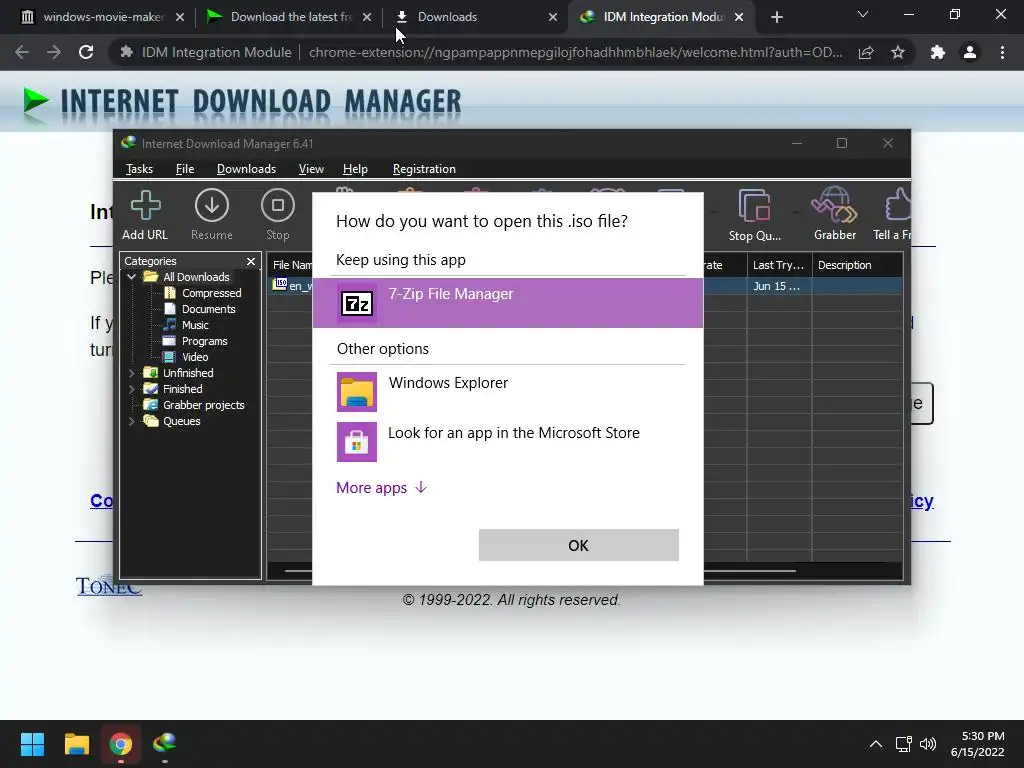Expand the Queues category
Viewport: 1024px width, 768px height.
[x=131, y=421]
